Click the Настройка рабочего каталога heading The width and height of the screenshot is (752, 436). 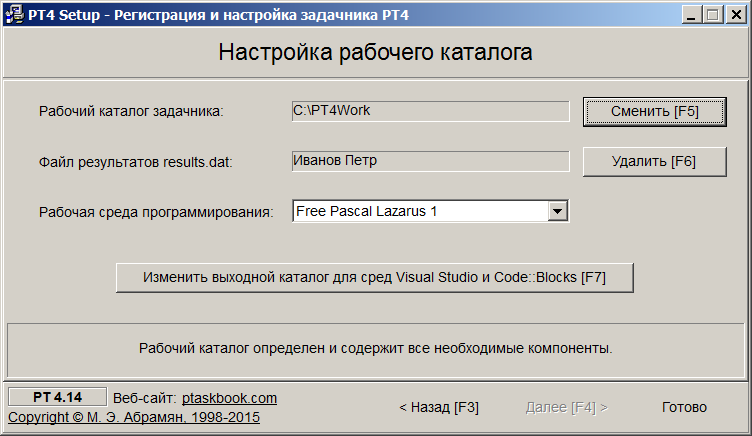(376, 52)
